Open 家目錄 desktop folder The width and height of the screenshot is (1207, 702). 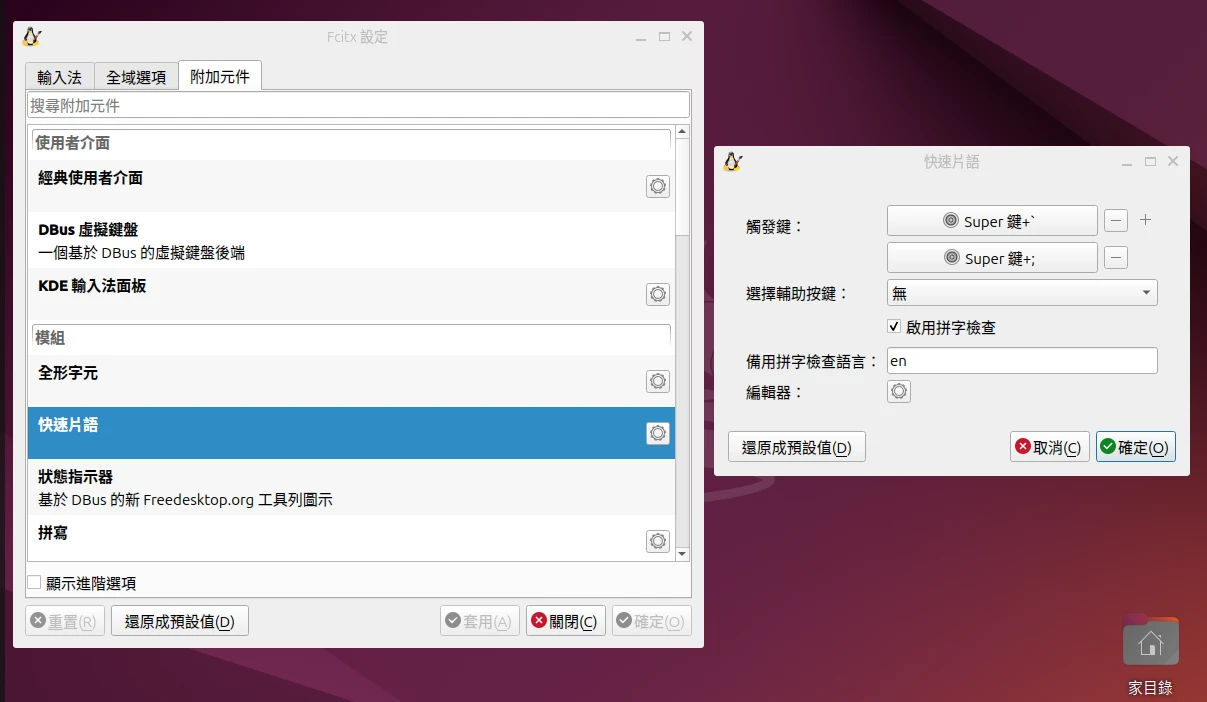click(x=1150, y=644)
